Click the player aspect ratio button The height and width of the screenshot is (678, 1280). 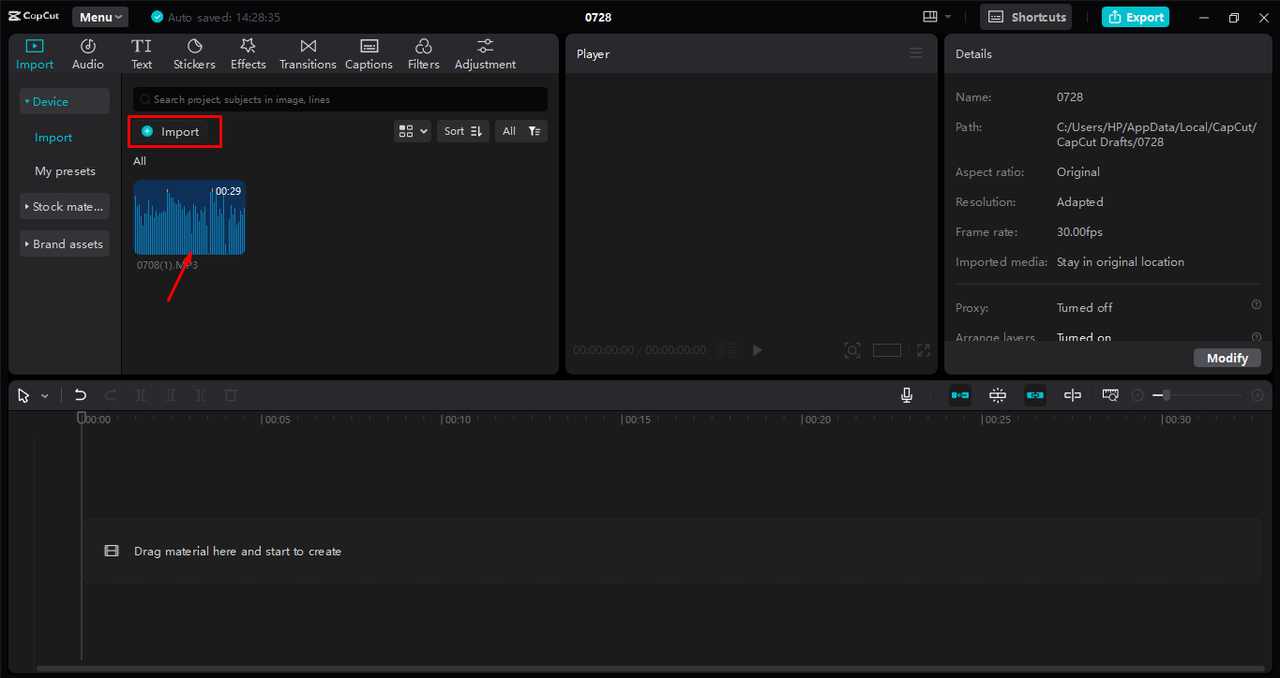pos(887,350)
